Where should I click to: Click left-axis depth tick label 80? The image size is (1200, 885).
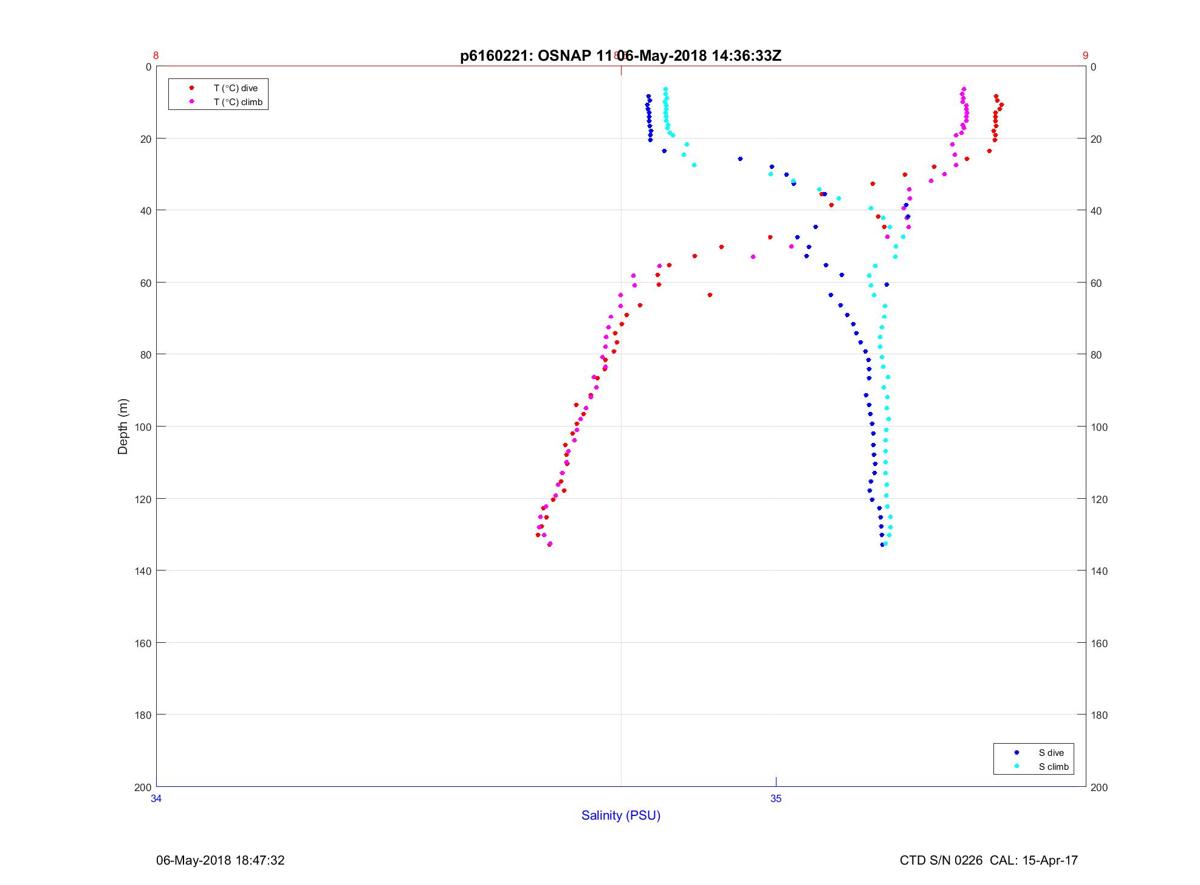(146, 355)
